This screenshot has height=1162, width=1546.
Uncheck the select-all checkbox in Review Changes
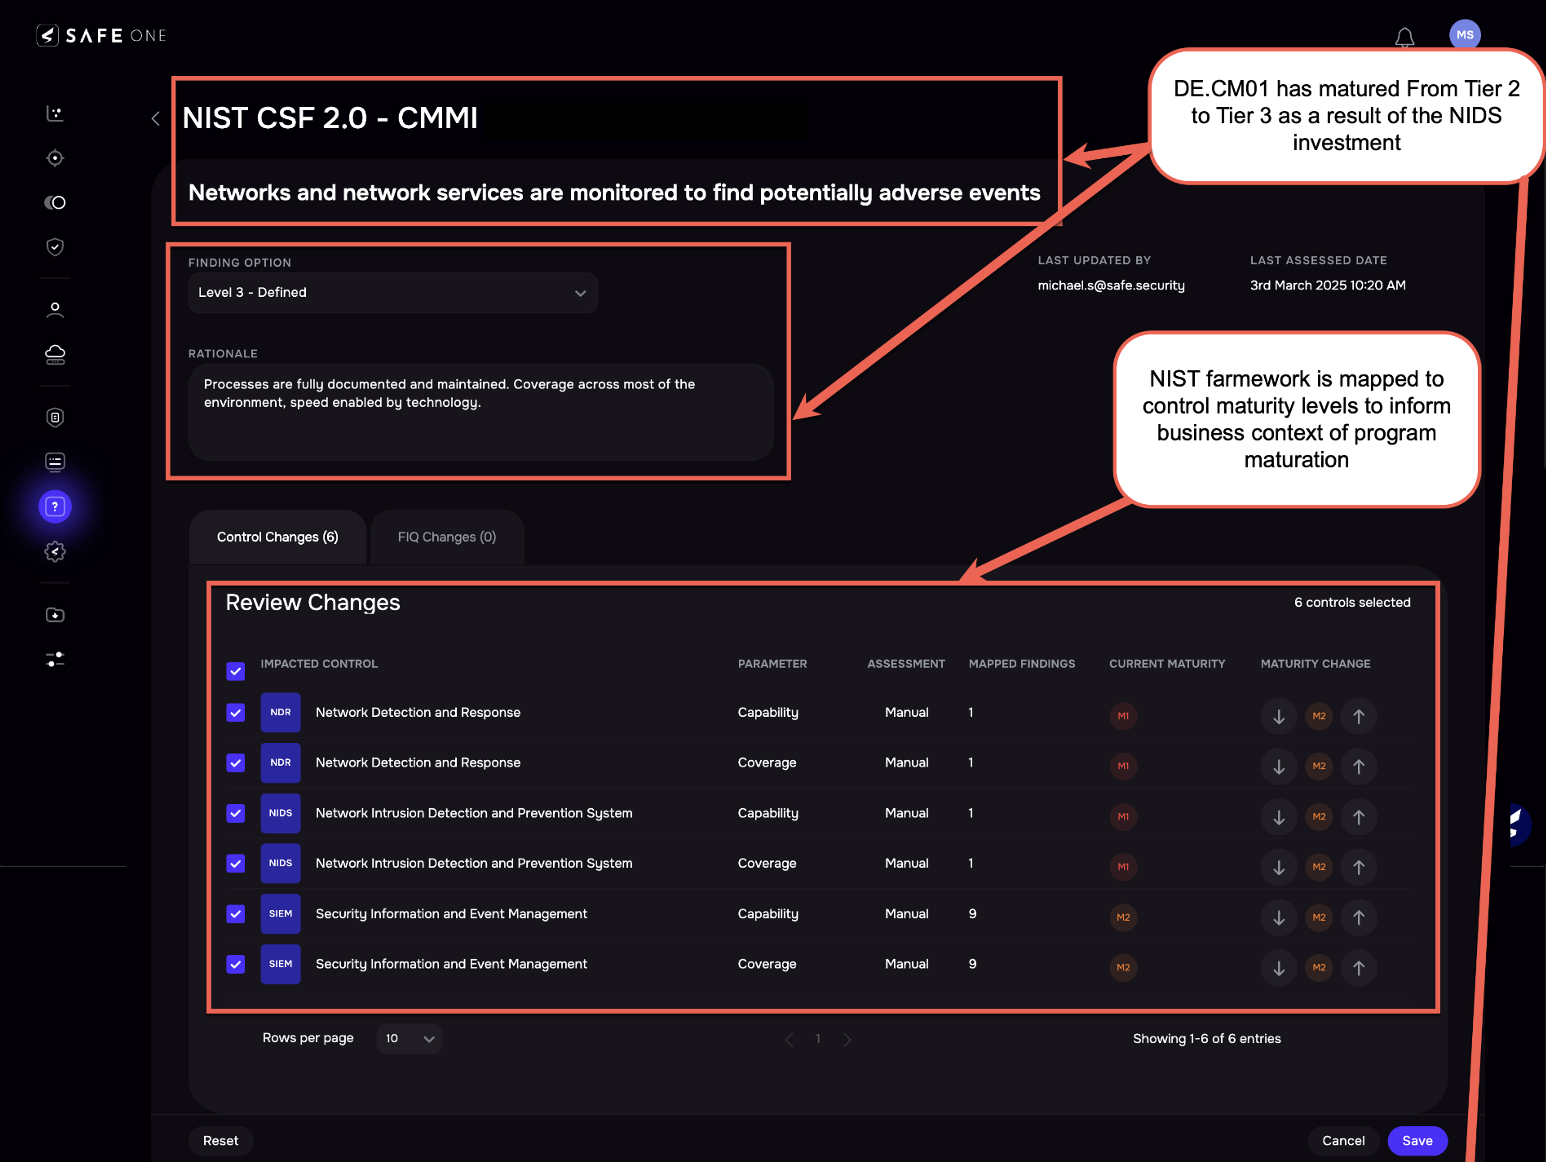pyautogui.click(x=235, y=671)
